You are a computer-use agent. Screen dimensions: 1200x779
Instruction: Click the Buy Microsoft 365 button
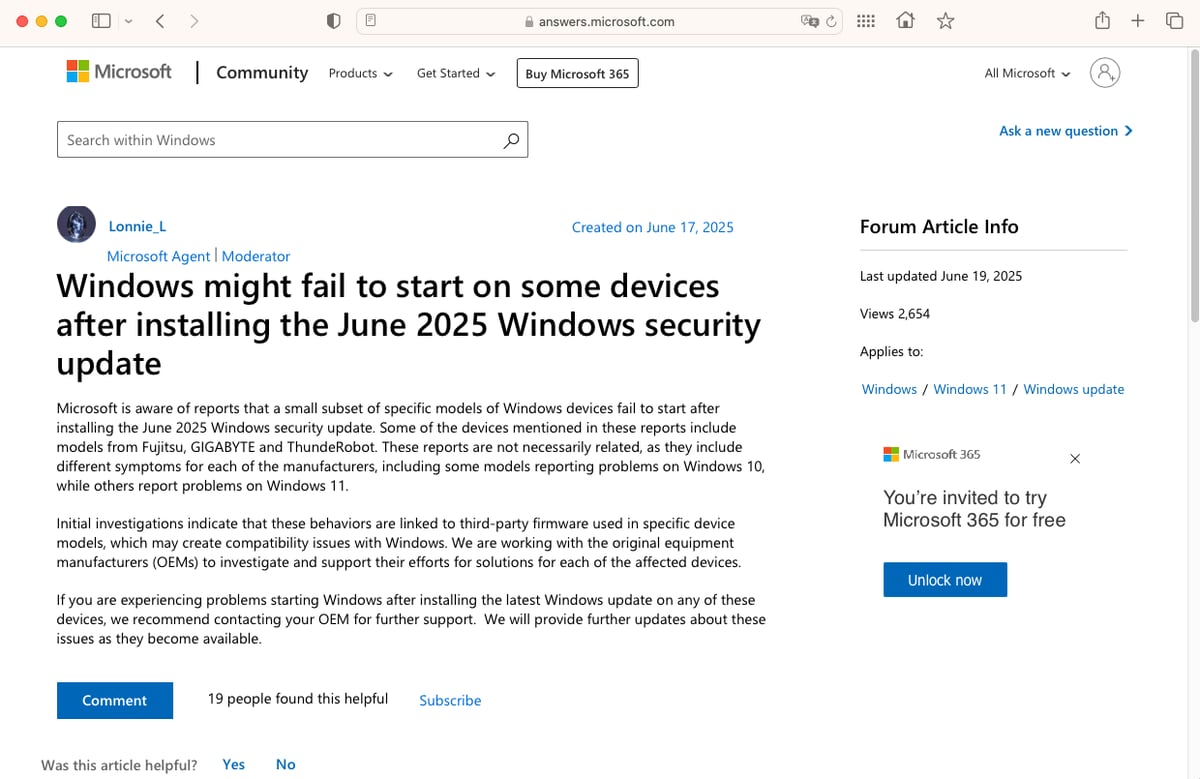577,73
